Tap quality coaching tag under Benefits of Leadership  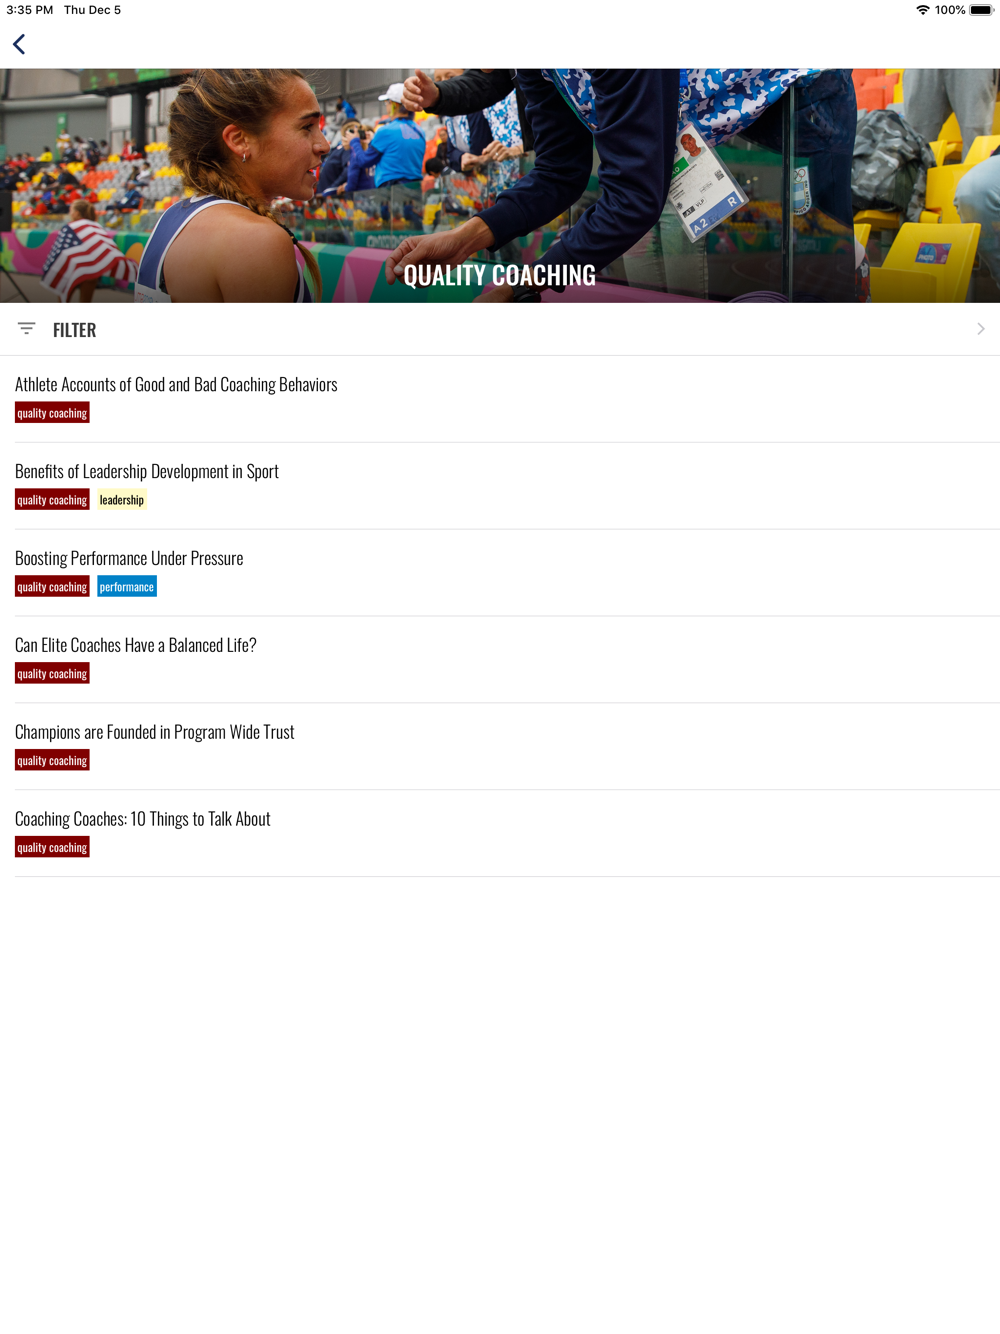(52, 500)
